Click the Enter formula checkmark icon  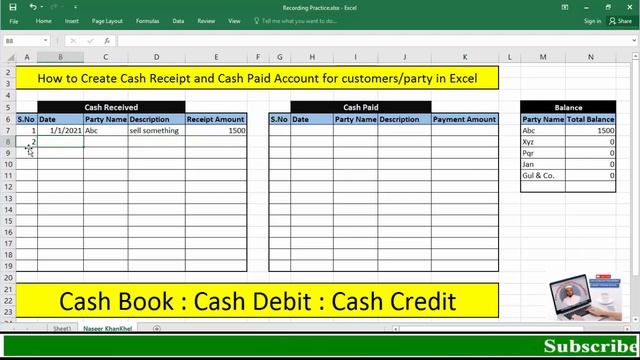pos(90,41)
